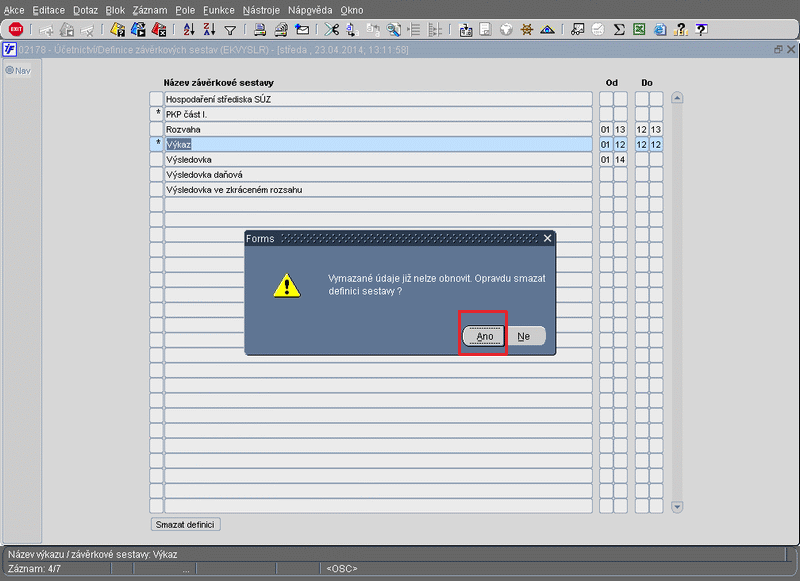Select the PKP část I. row
The width and height of the screenshot is (800, 581).
click(x=378, y=114)
